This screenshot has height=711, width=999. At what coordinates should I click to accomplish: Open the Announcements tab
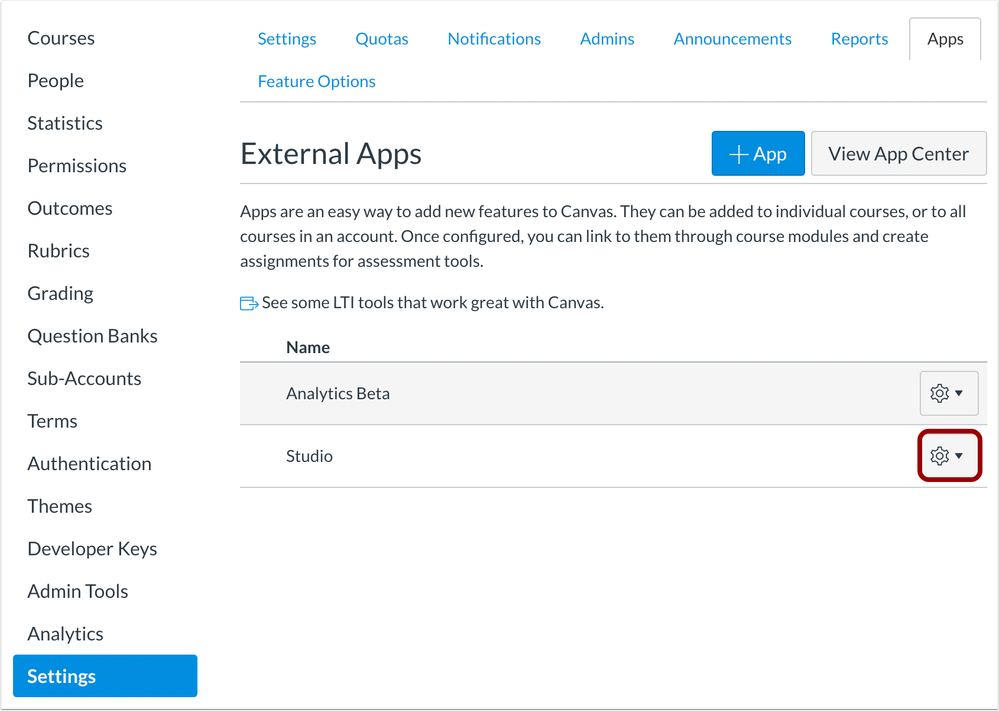(x=732, y=38)
